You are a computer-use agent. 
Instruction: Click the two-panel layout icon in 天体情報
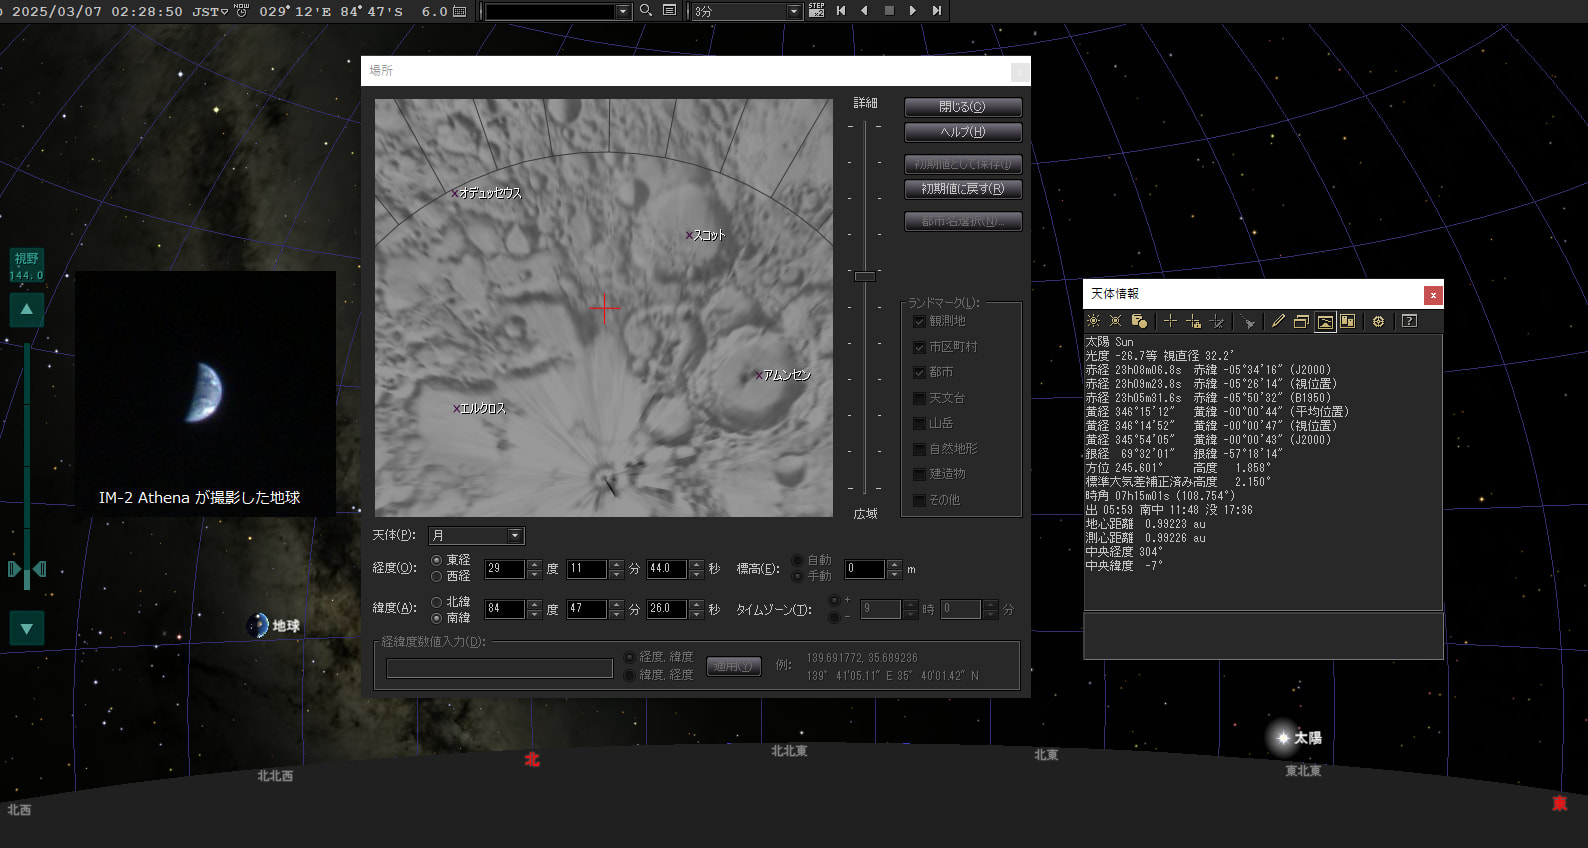tap(1348, 321)
